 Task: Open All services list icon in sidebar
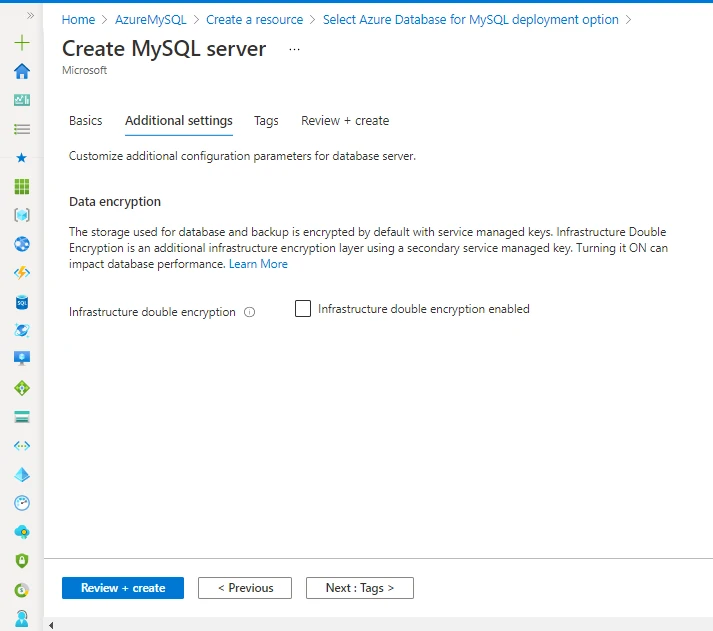pyautogui.click(x=22, y=129)
